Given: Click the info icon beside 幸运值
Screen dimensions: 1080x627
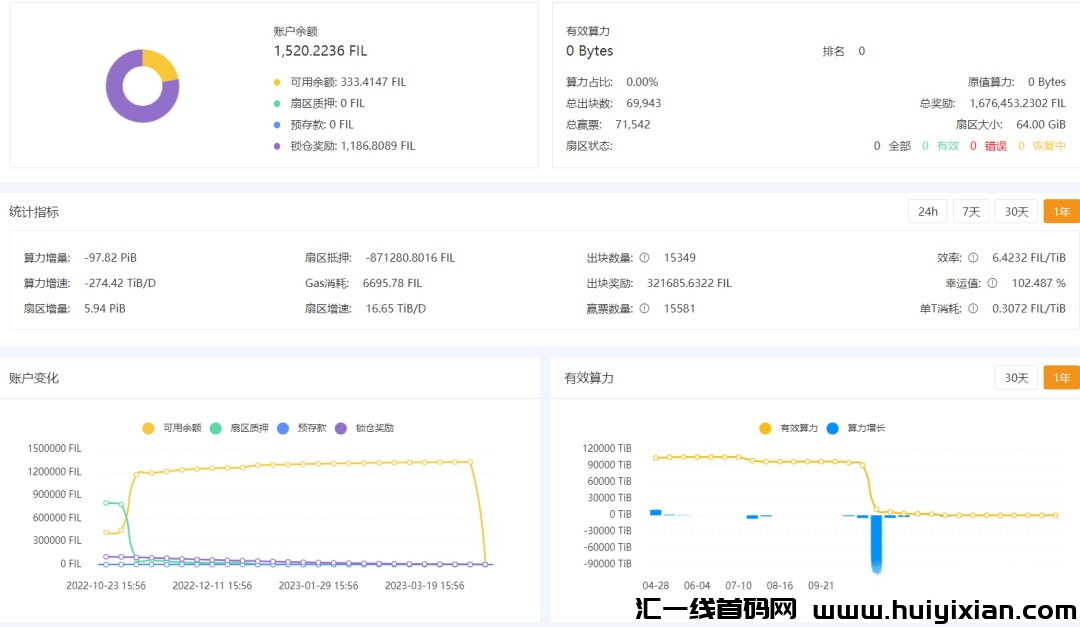Looking at the screenshot, I should [992, 283].
